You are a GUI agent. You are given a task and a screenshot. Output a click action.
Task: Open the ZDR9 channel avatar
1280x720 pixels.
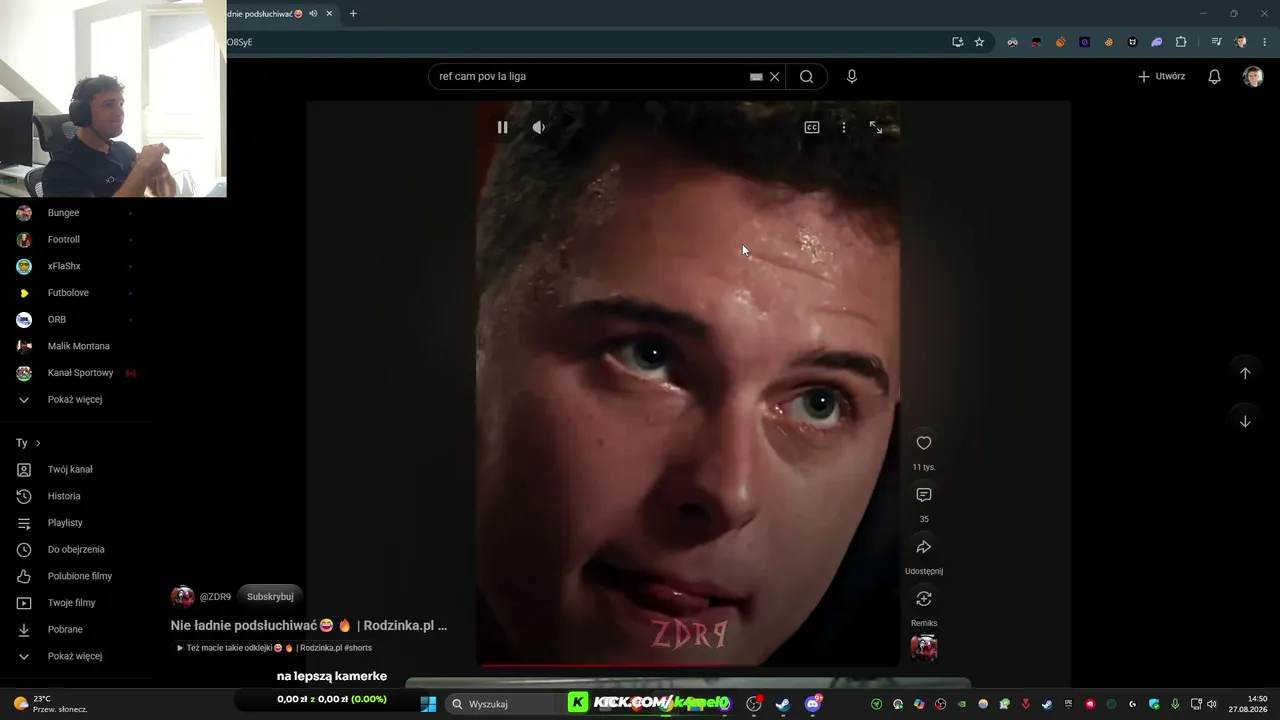183,597
